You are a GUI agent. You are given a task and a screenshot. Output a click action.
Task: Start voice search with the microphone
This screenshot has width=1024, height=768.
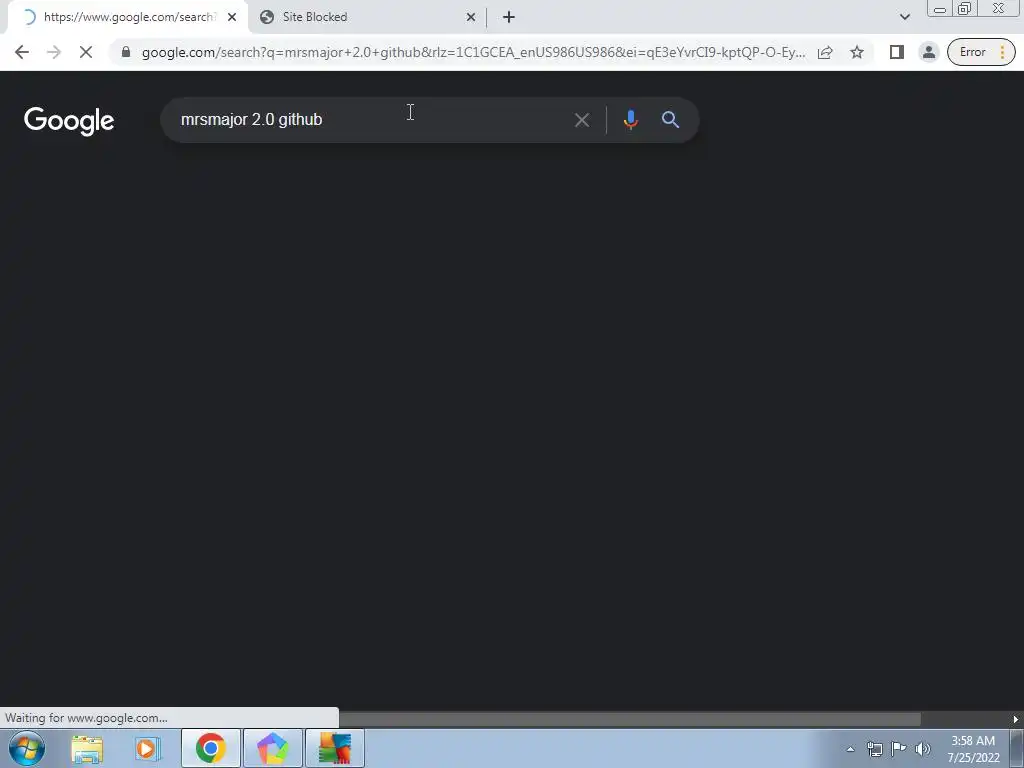point(631,120)
